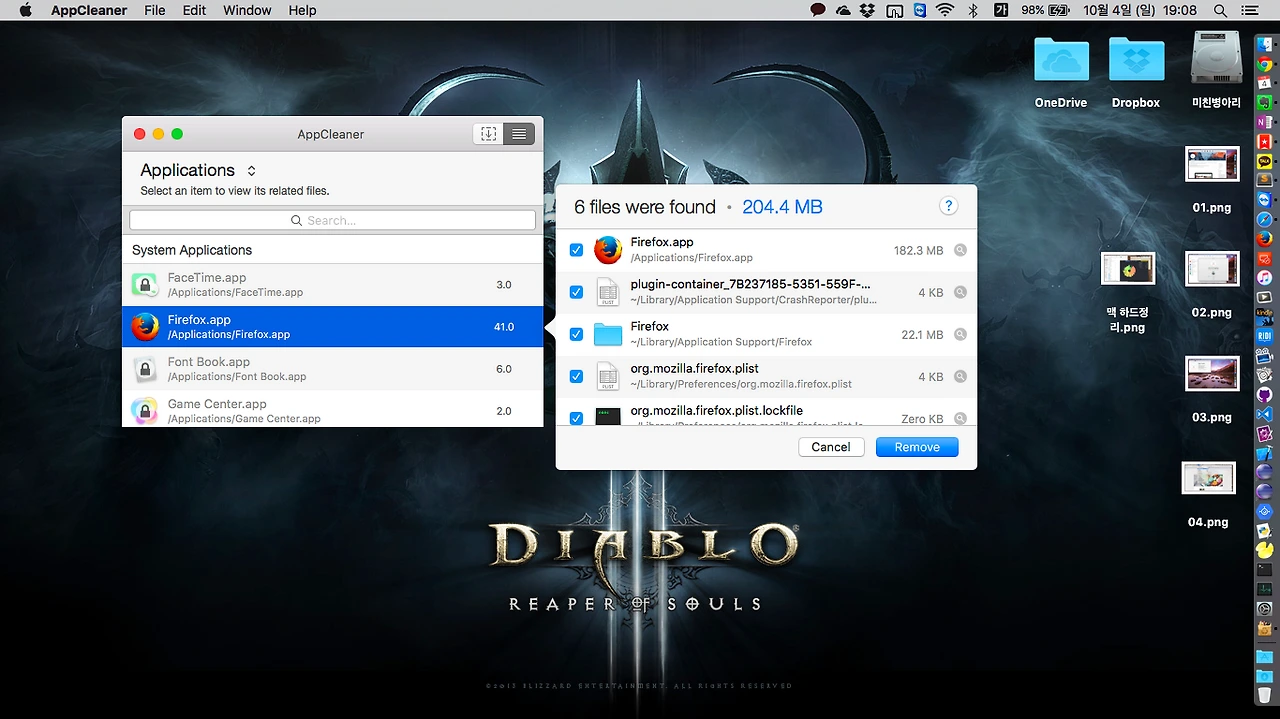Uncheck the plugin-container file checkbox

pyautogui.click(x=576, y=292)
